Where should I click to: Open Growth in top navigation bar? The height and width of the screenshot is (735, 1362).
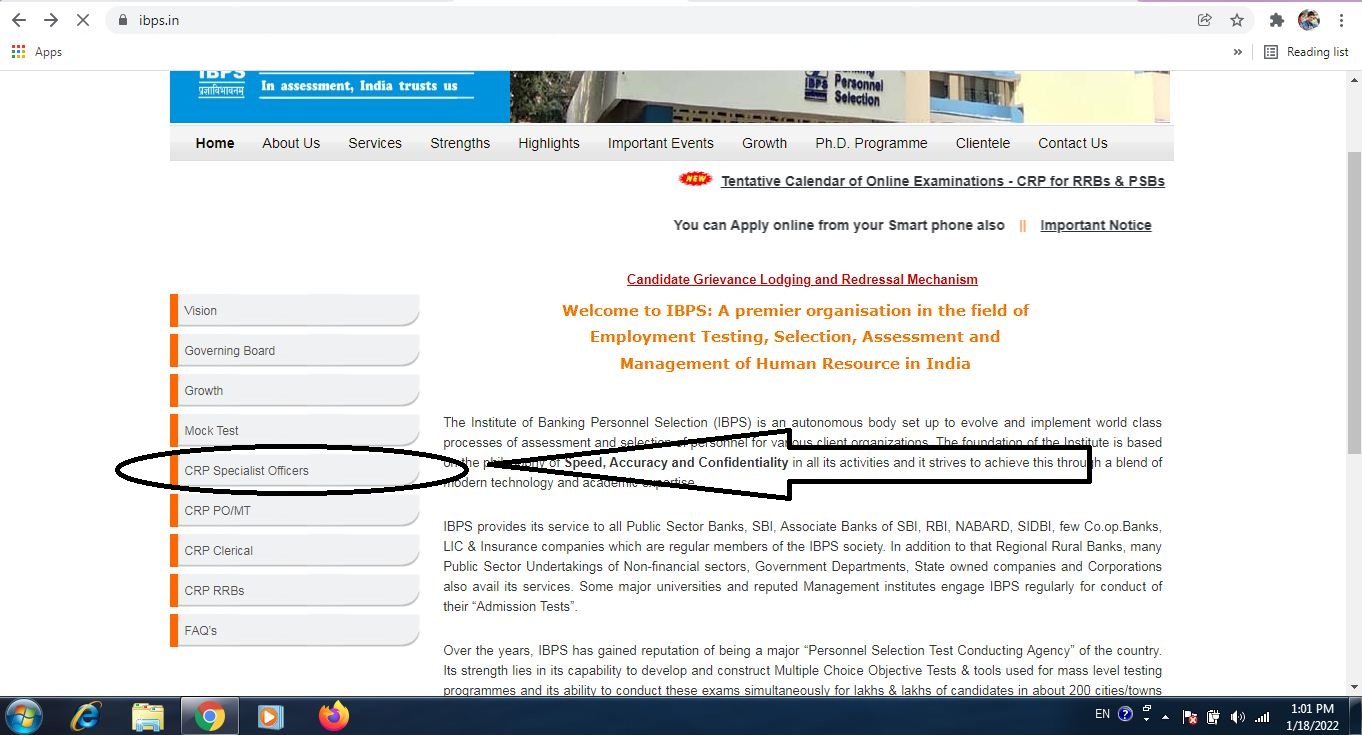tap(765, 143)
